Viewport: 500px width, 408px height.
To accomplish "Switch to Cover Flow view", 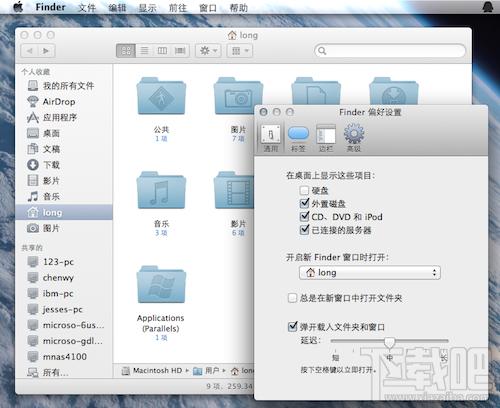I will point(180,51).
